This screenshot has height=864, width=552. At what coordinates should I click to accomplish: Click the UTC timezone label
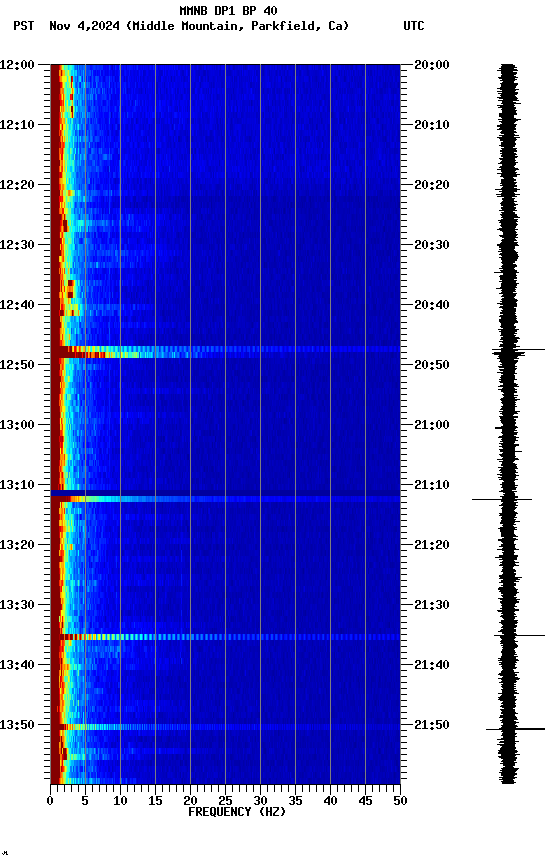pyautogui.click(x=414, y=26)
